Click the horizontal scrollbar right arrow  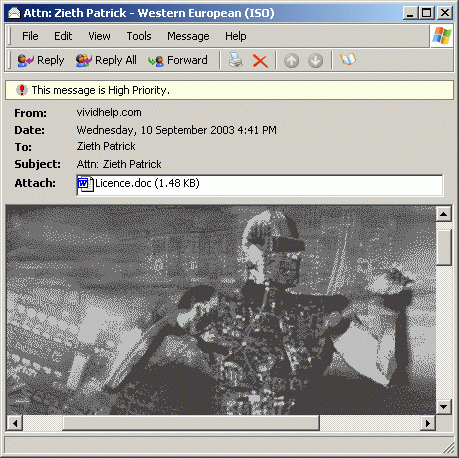click(428, 423)
